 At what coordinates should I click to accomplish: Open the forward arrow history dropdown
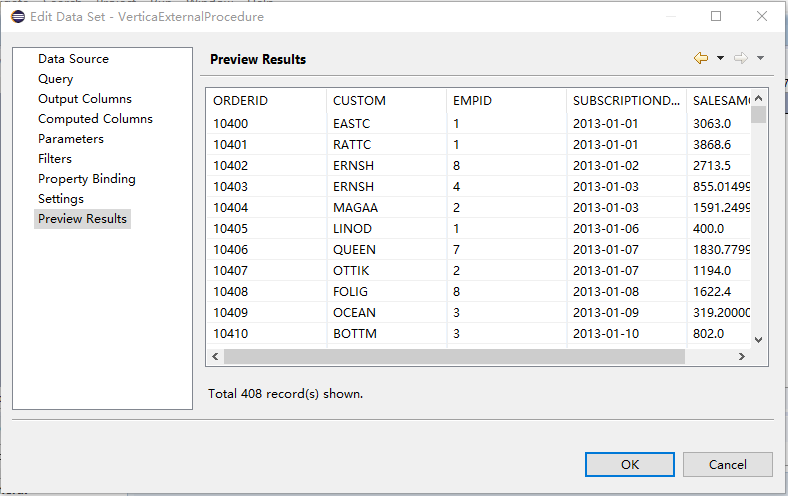760,59
